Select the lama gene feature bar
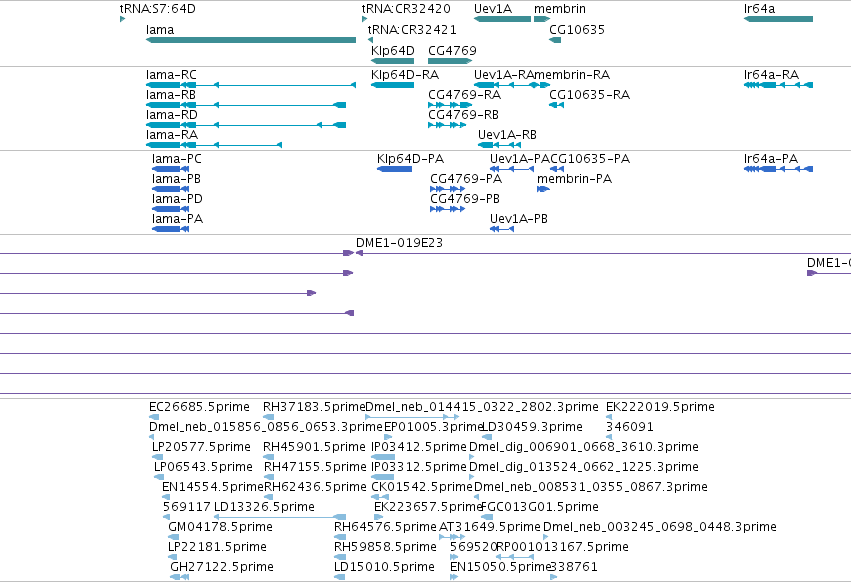This screenshot has width=851, height=582. point(251,40)
